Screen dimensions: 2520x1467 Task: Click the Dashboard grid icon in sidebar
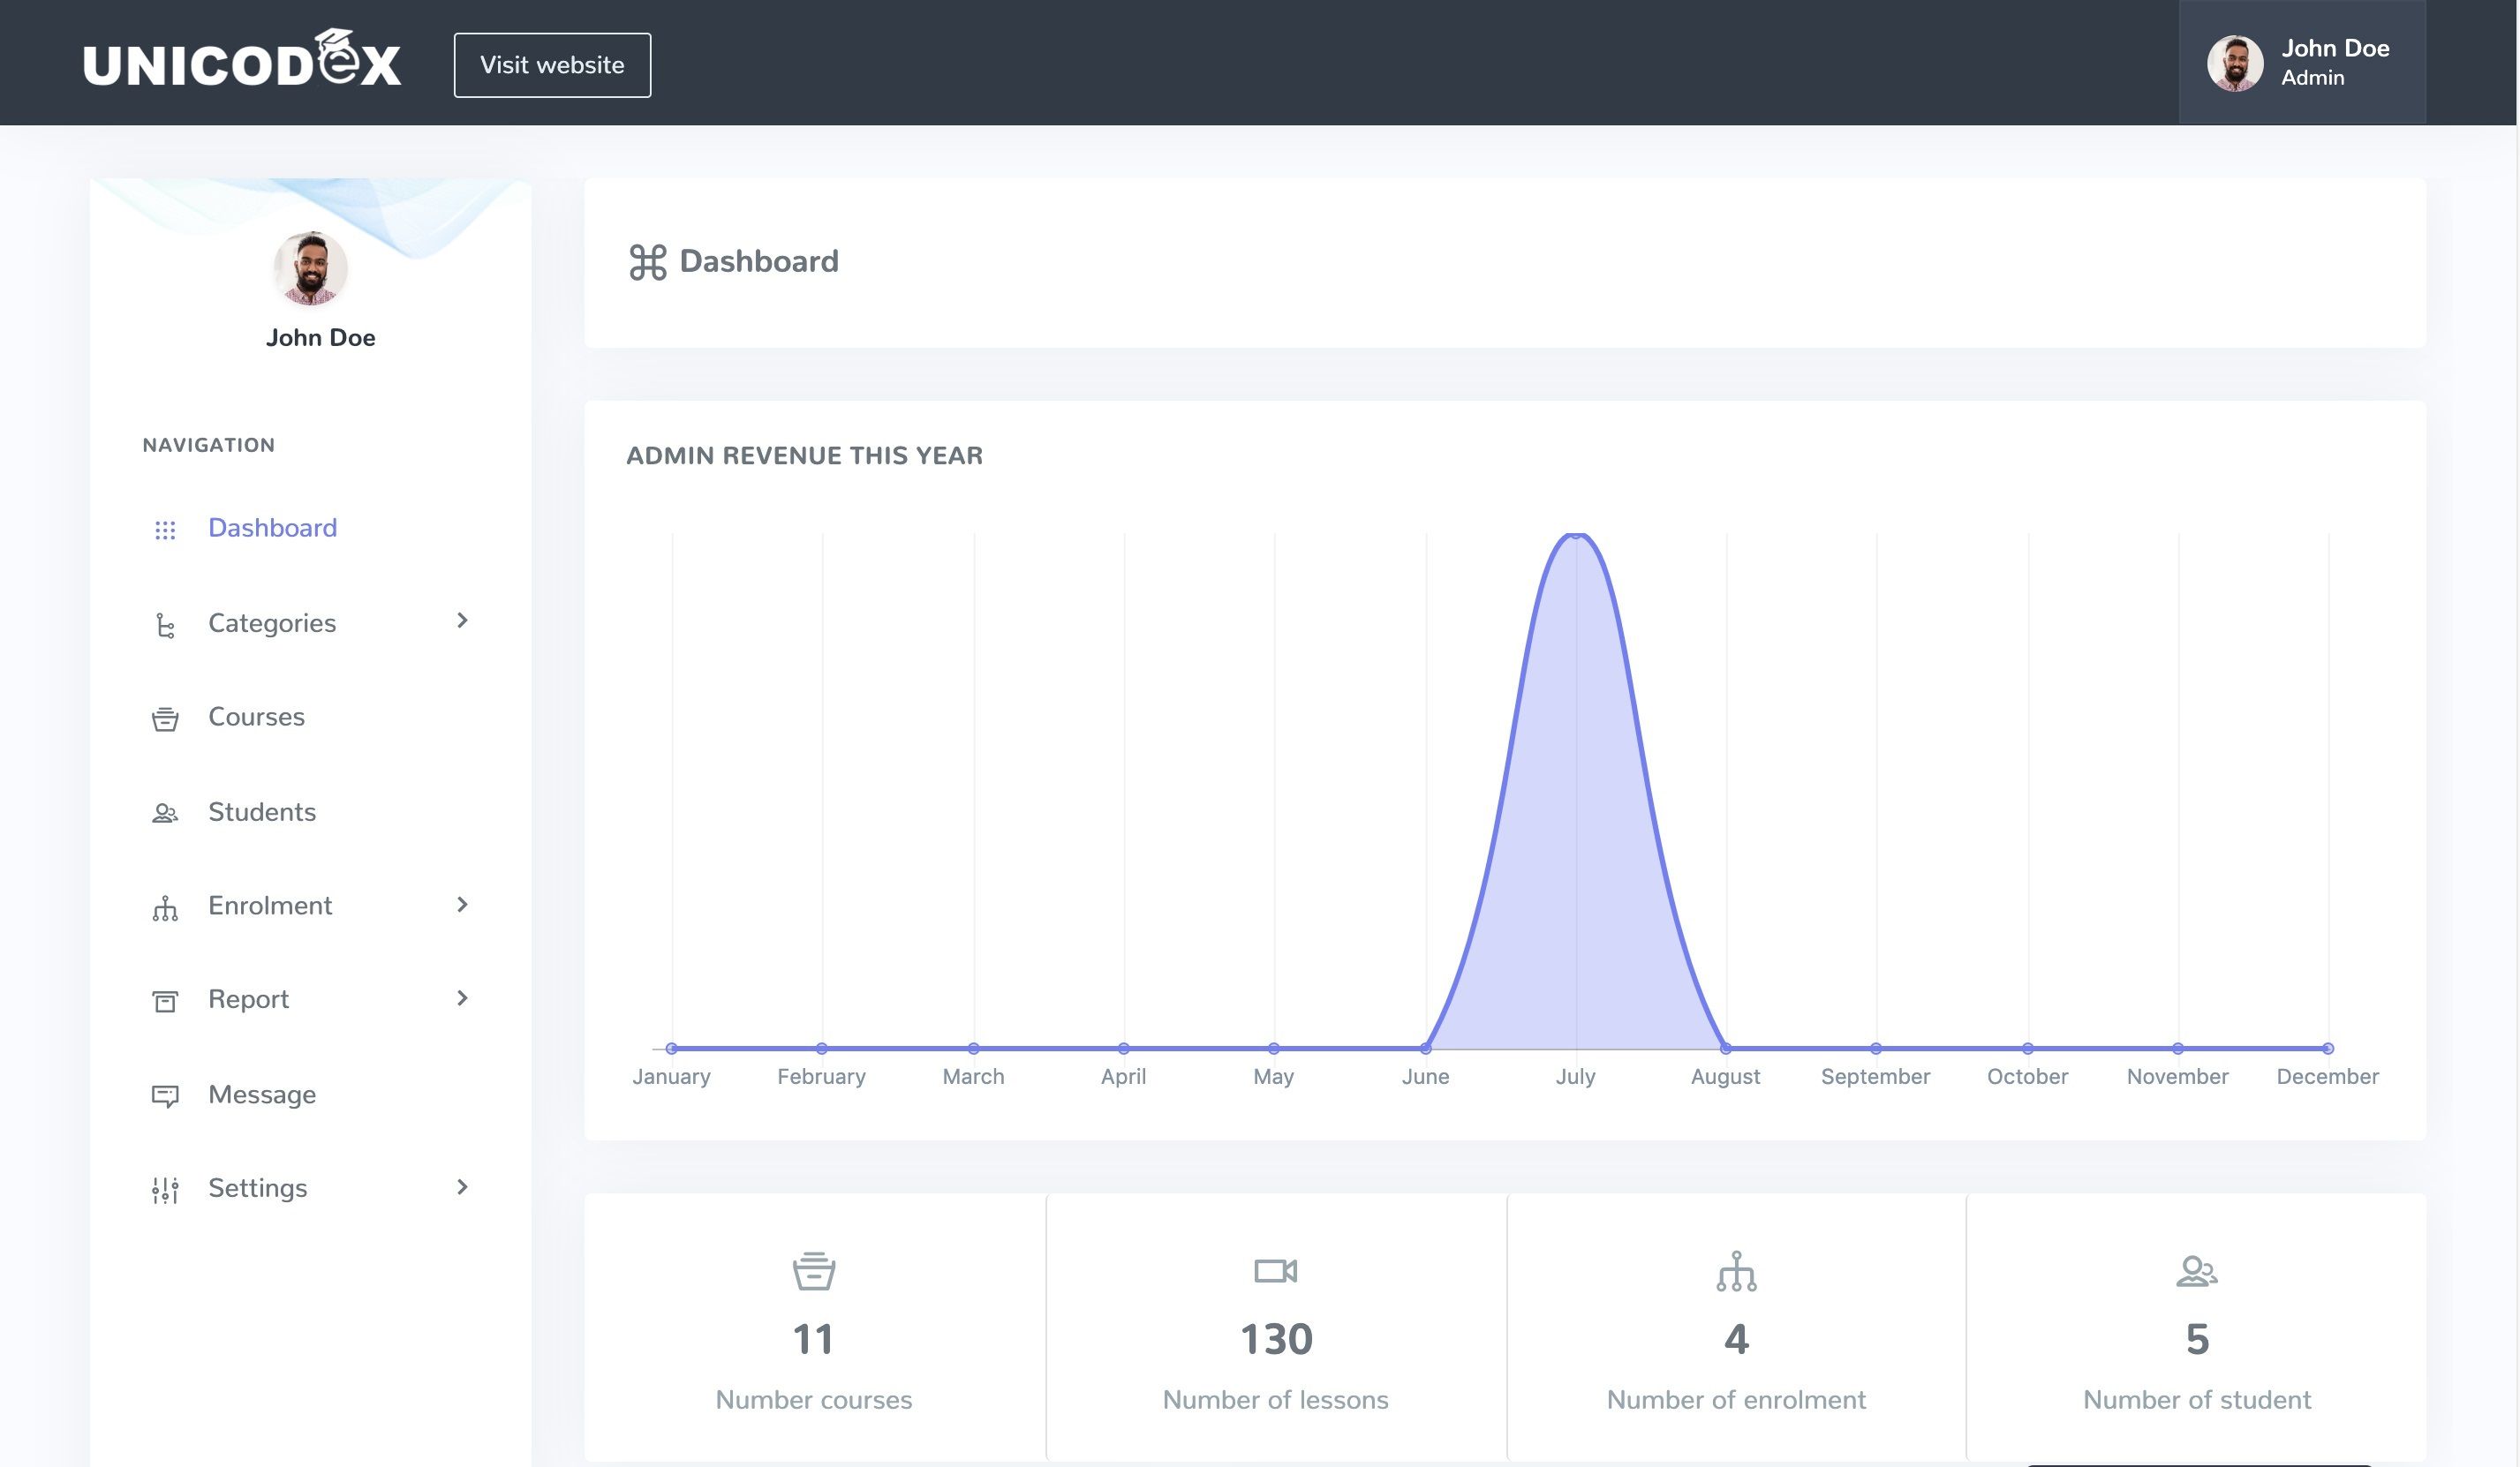pyautogui.click(x=165, y=530)
